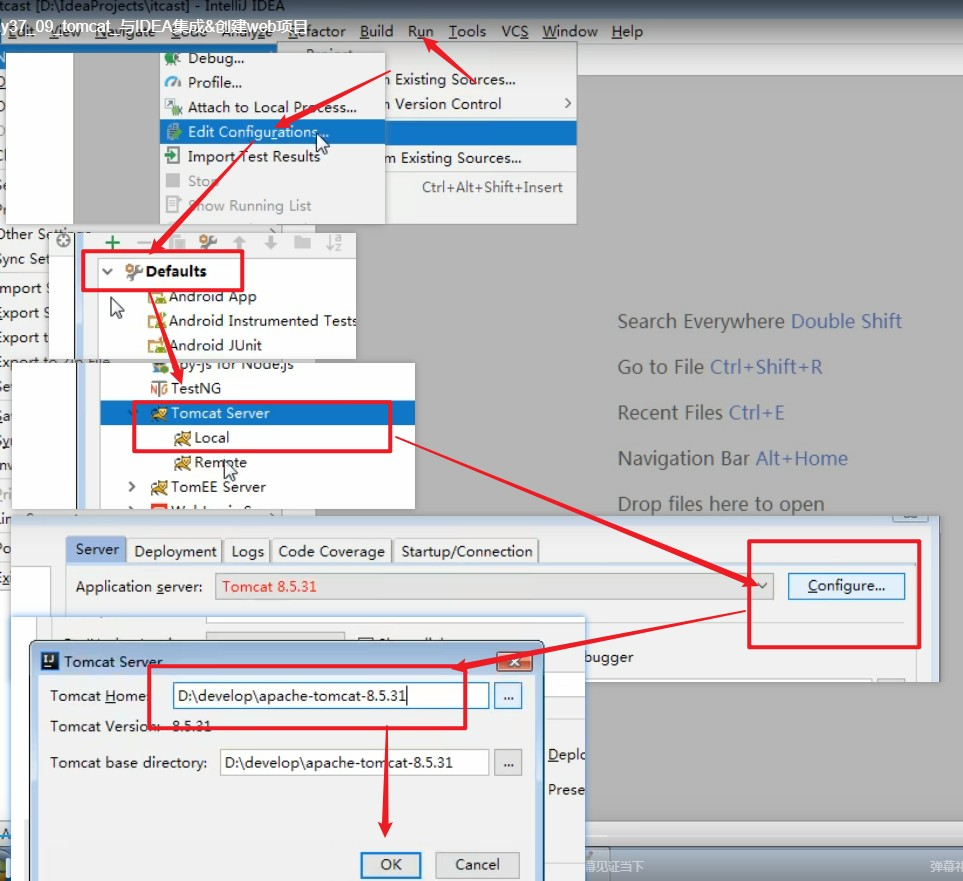Click the TestNG icon
963x881 pixels.
point(158,388)
